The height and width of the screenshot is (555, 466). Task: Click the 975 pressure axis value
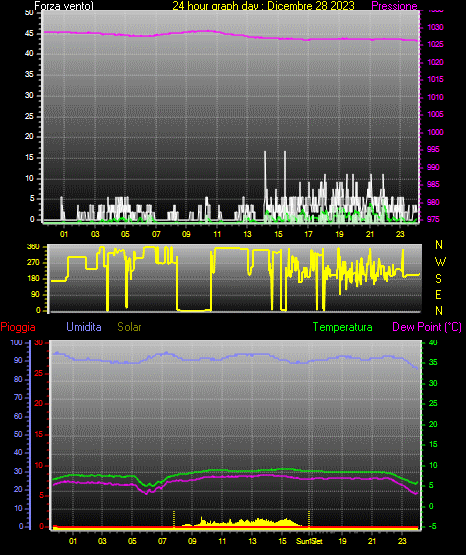(433, 219)
